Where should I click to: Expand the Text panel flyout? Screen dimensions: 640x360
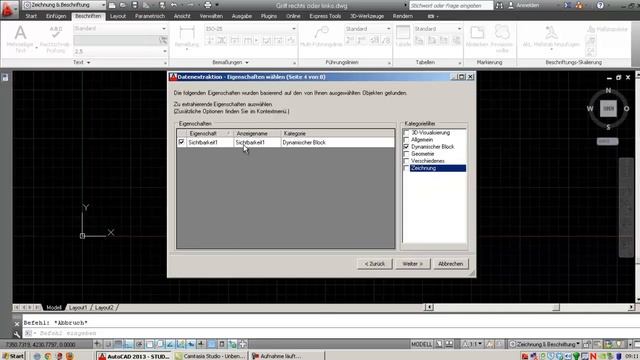[82, 62]
